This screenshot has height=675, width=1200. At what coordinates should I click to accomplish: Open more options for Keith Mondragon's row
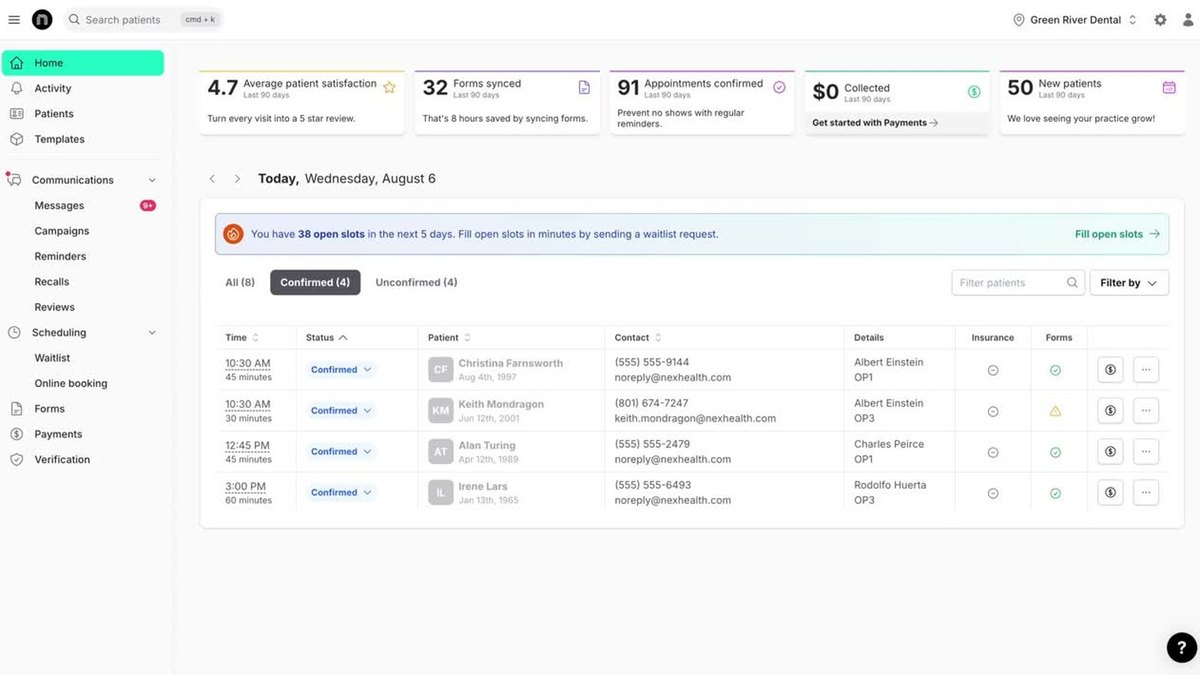pos(1146,411)
